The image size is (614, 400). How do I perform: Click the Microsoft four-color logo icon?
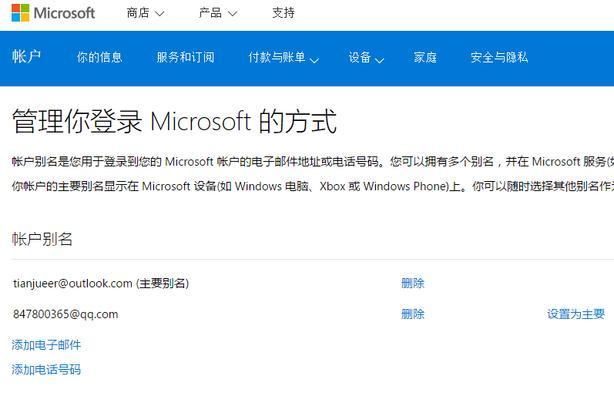click(x=20, y=13)
